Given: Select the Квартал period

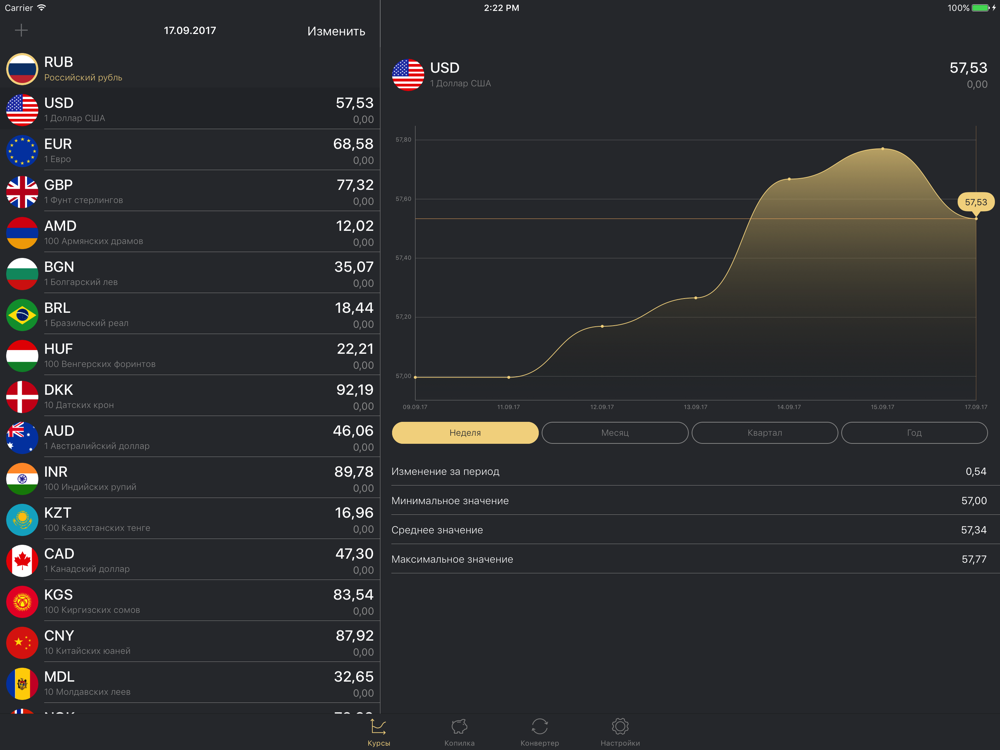Looking at the screenshot, I should click(765, 432).
